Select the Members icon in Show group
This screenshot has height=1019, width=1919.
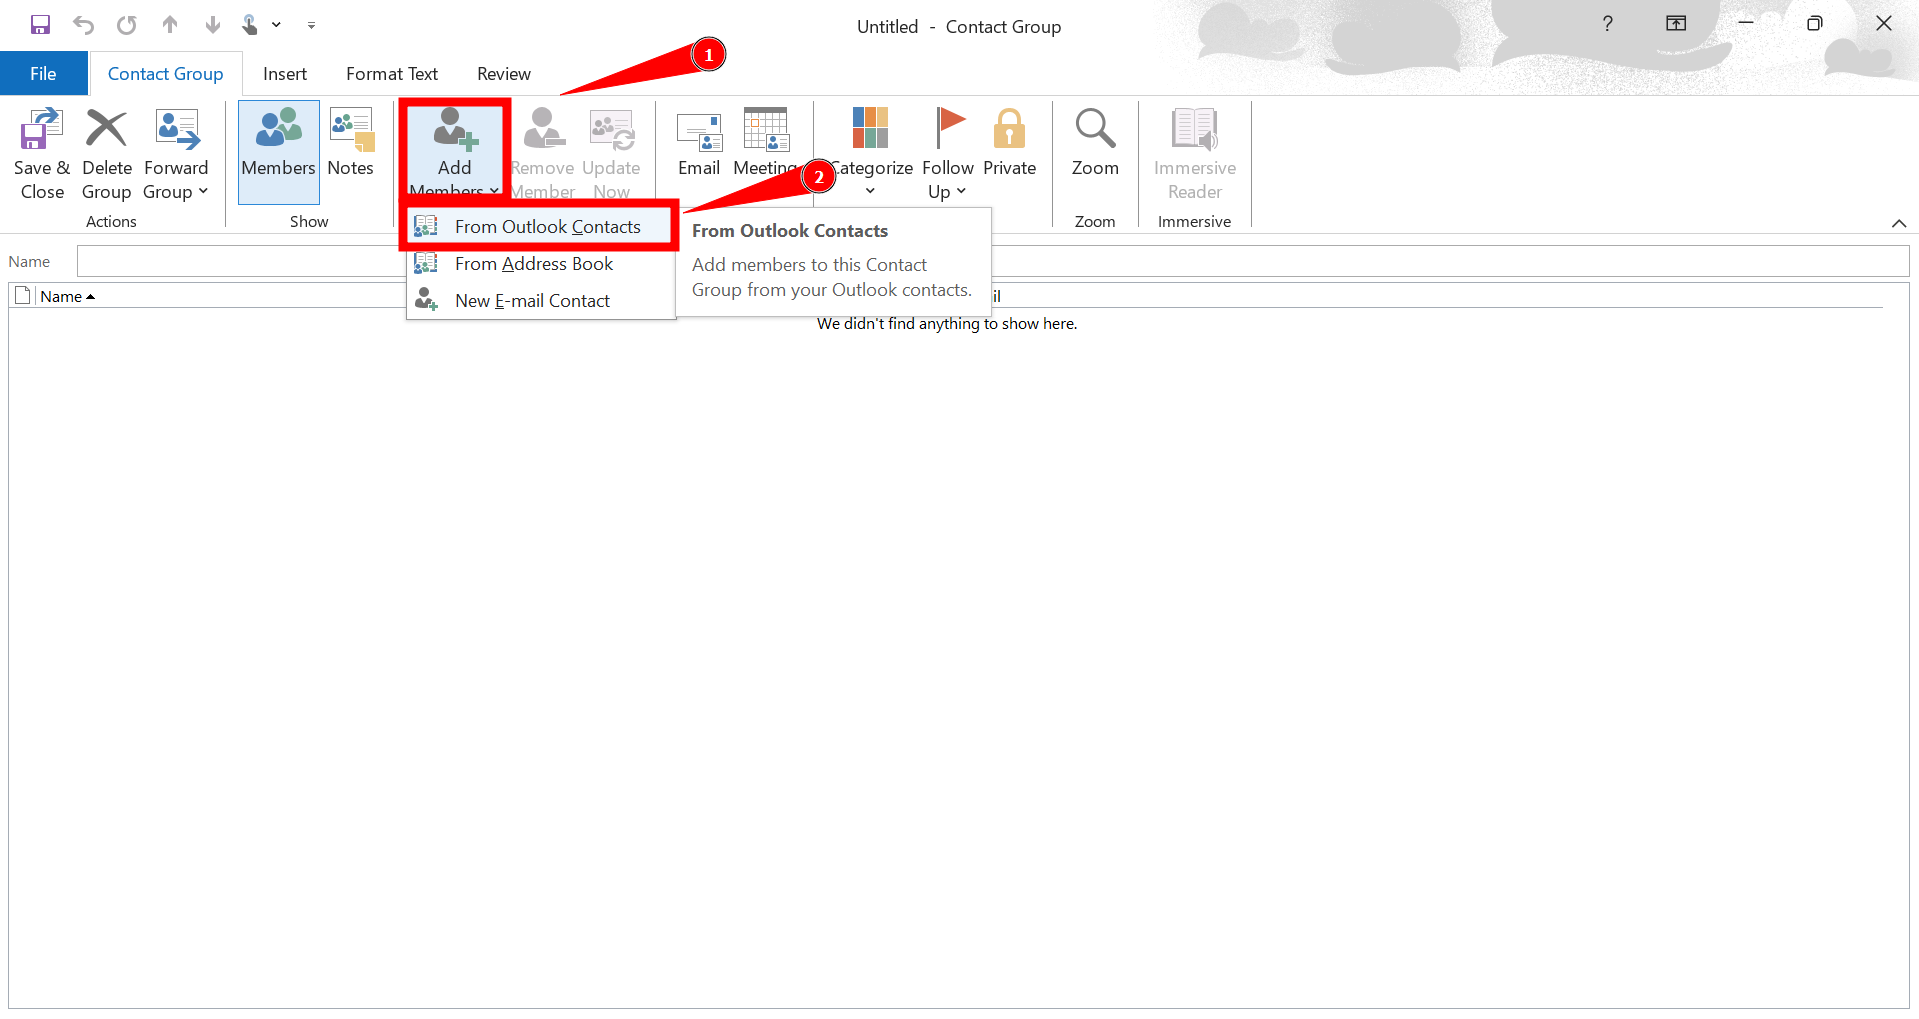278,150
